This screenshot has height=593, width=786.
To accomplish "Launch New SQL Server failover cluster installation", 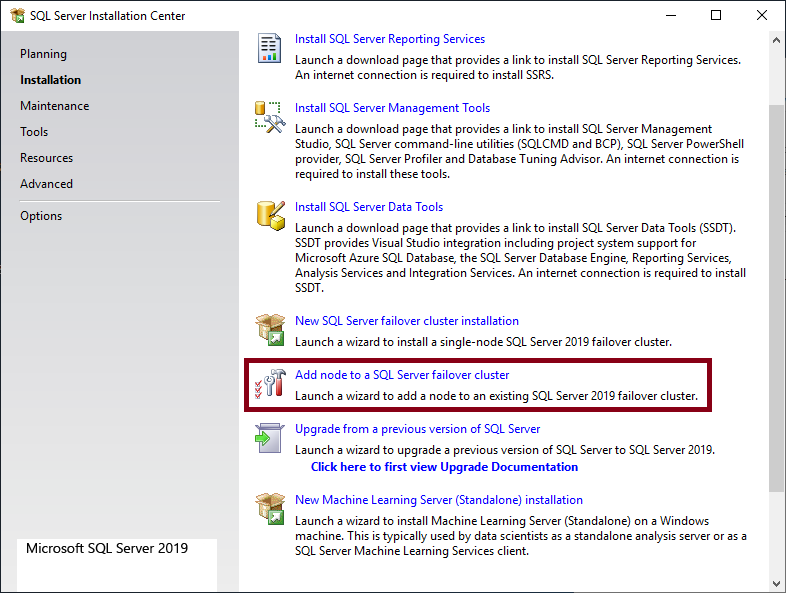I will pyautogui.click(x=407, y=321).
